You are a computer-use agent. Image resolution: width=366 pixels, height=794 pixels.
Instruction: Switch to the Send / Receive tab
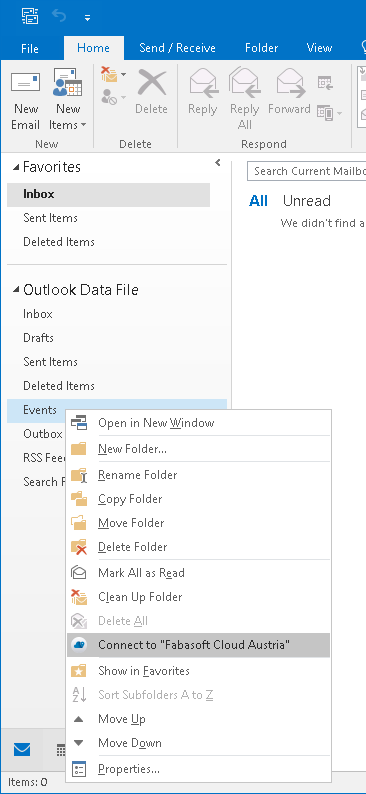[x=177, y=48]
